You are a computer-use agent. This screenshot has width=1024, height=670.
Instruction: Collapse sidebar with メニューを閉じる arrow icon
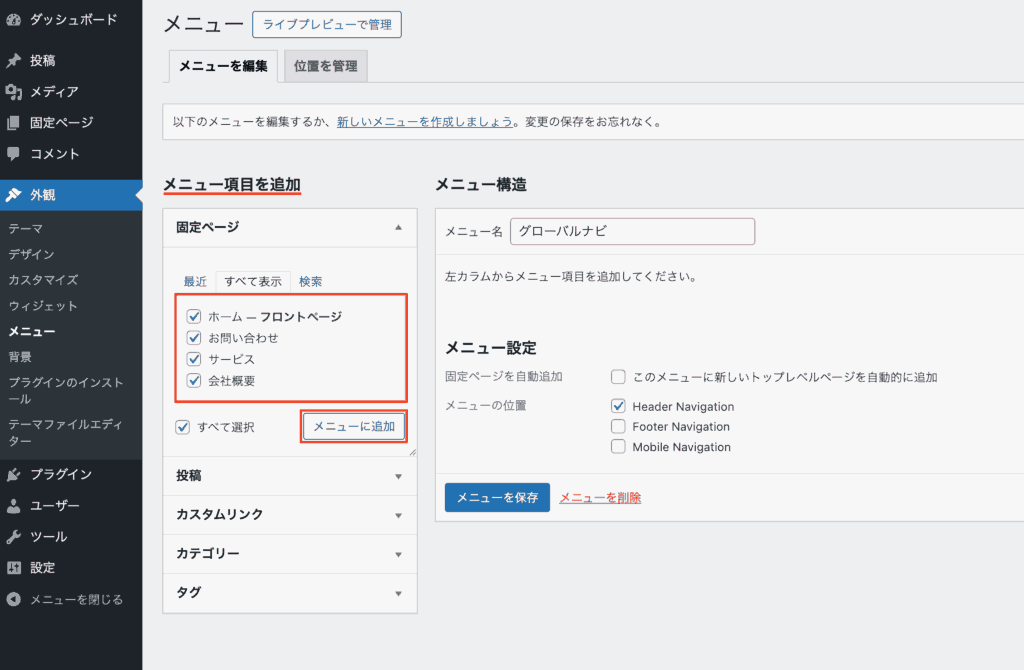14,600
